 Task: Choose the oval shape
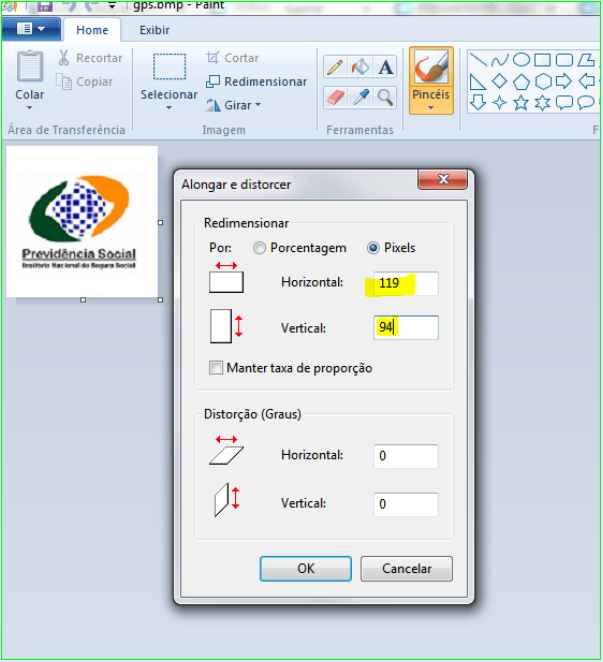pyautogui.click(x=521, y=60)
